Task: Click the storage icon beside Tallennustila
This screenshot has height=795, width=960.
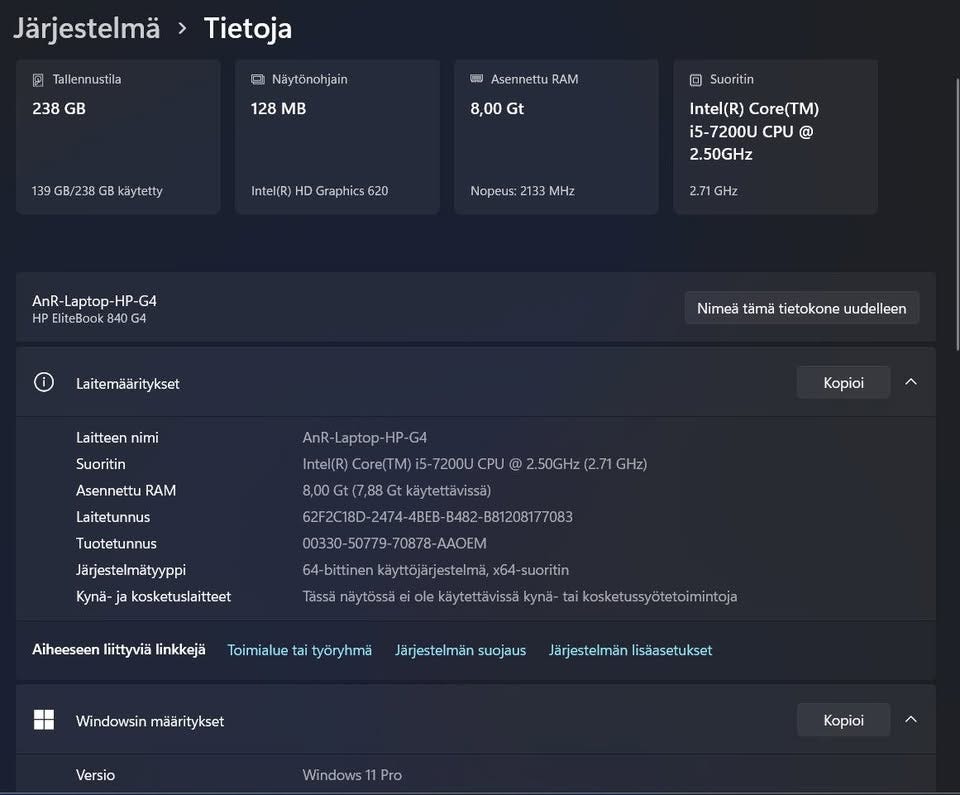Action: click(x=38, y=79)
